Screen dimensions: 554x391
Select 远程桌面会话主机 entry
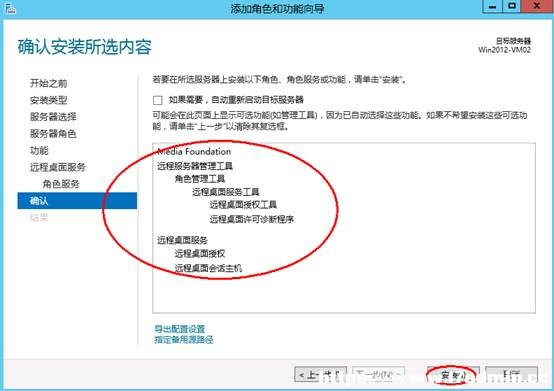click(208, 268)
